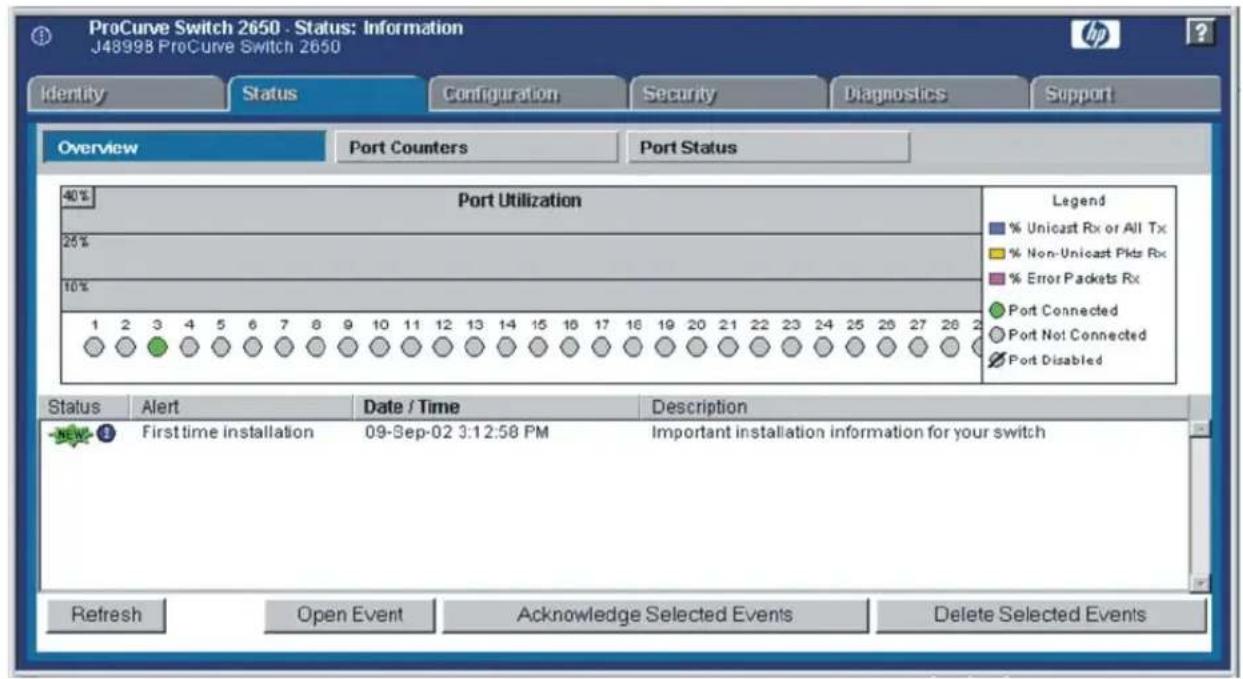The width and height of the screenshot is (1243, 679).
Task: Select port 23 indicator circle
Action: [792, 347]
